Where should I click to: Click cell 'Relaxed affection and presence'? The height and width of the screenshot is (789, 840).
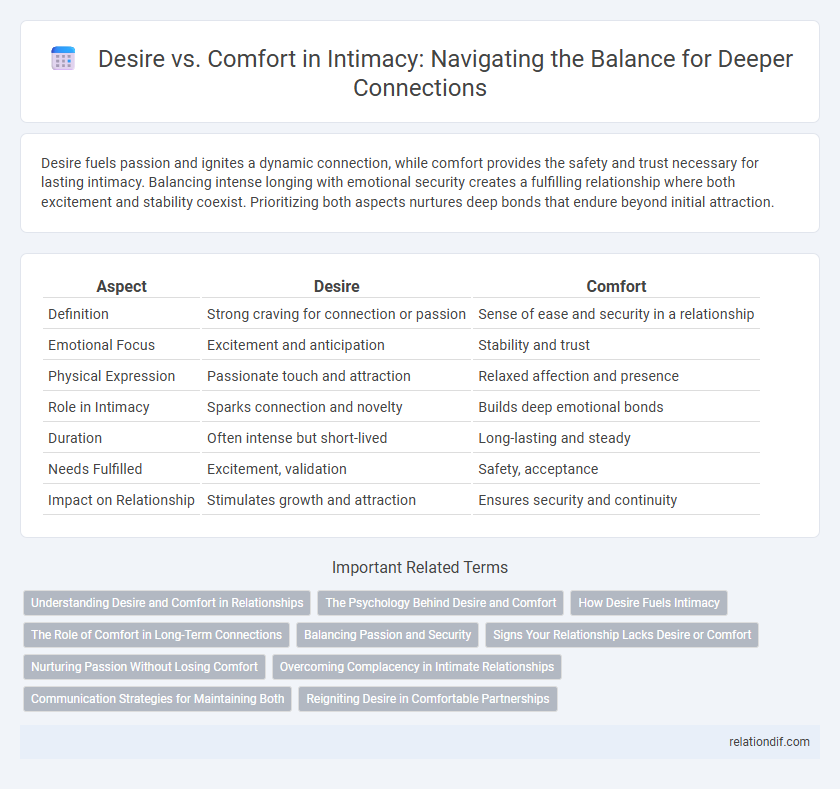[579, 376]
